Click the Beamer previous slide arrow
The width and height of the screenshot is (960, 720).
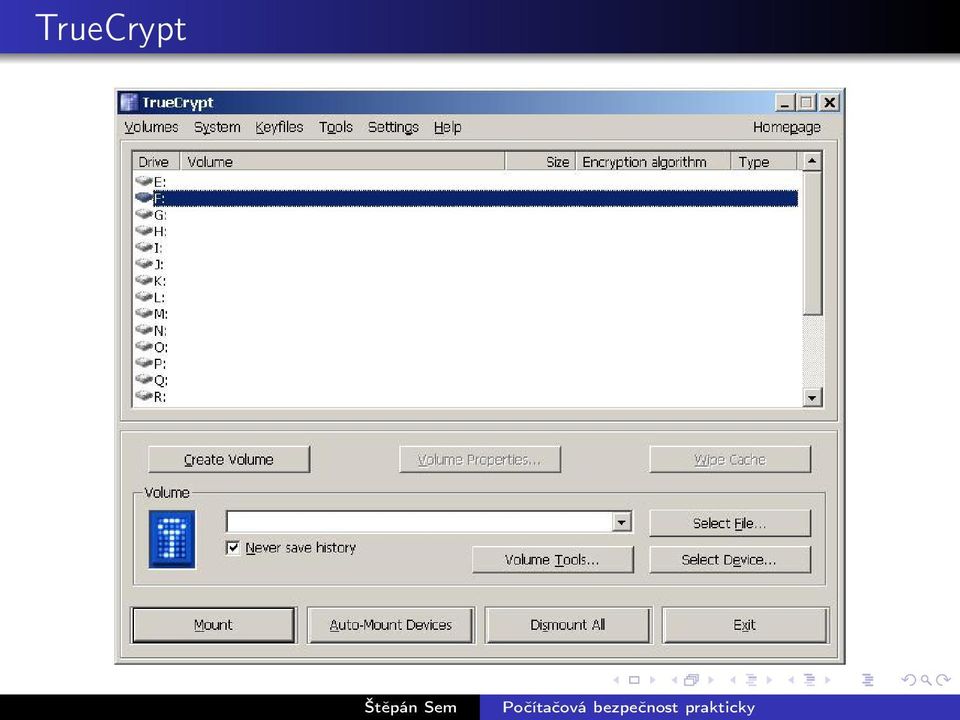pyautogui.click(x=616, y=680)
